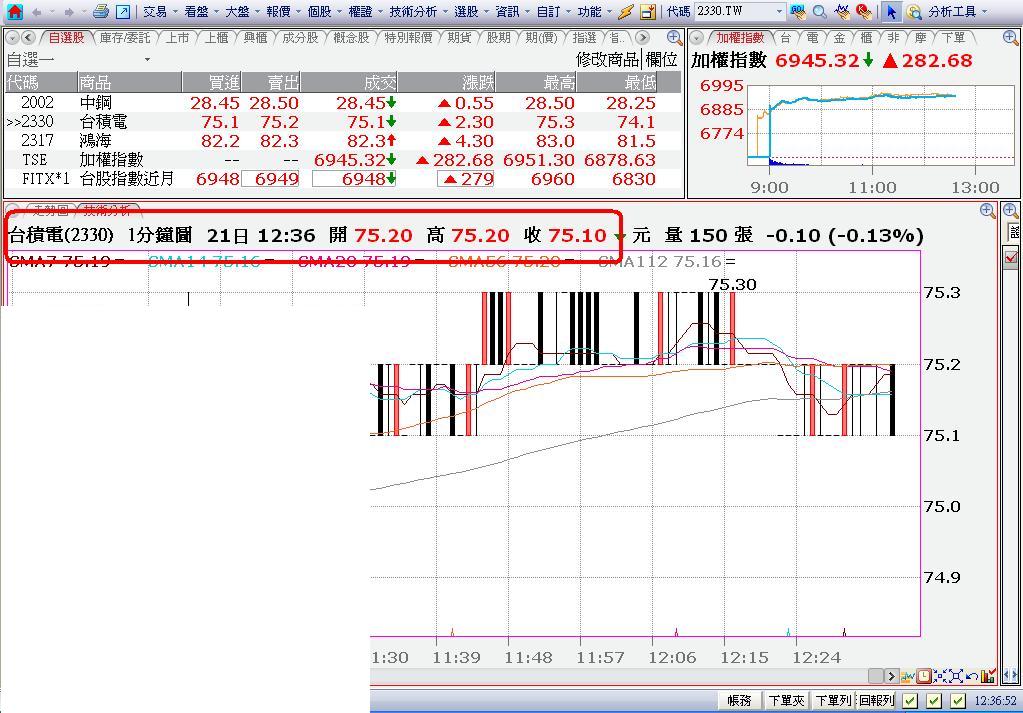This screenshot has height=713, width=1023.
Task: Click the chart scrollbar right arrow button
Action: (891, 676)
